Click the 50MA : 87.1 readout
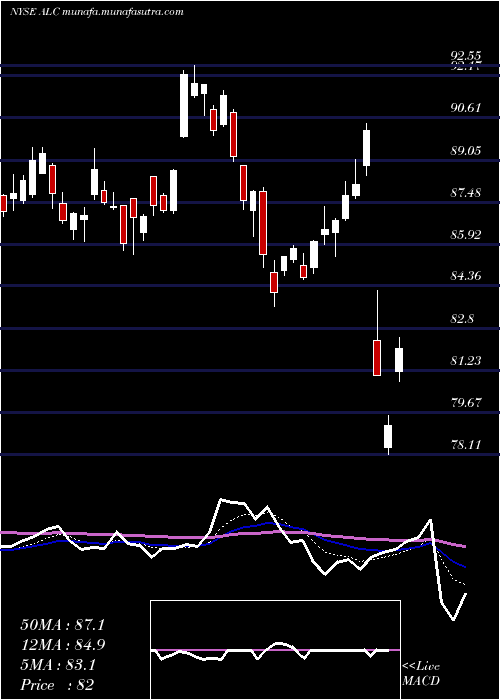The width and height of the screenshot is (500, 700). click(x=62, y=625)
